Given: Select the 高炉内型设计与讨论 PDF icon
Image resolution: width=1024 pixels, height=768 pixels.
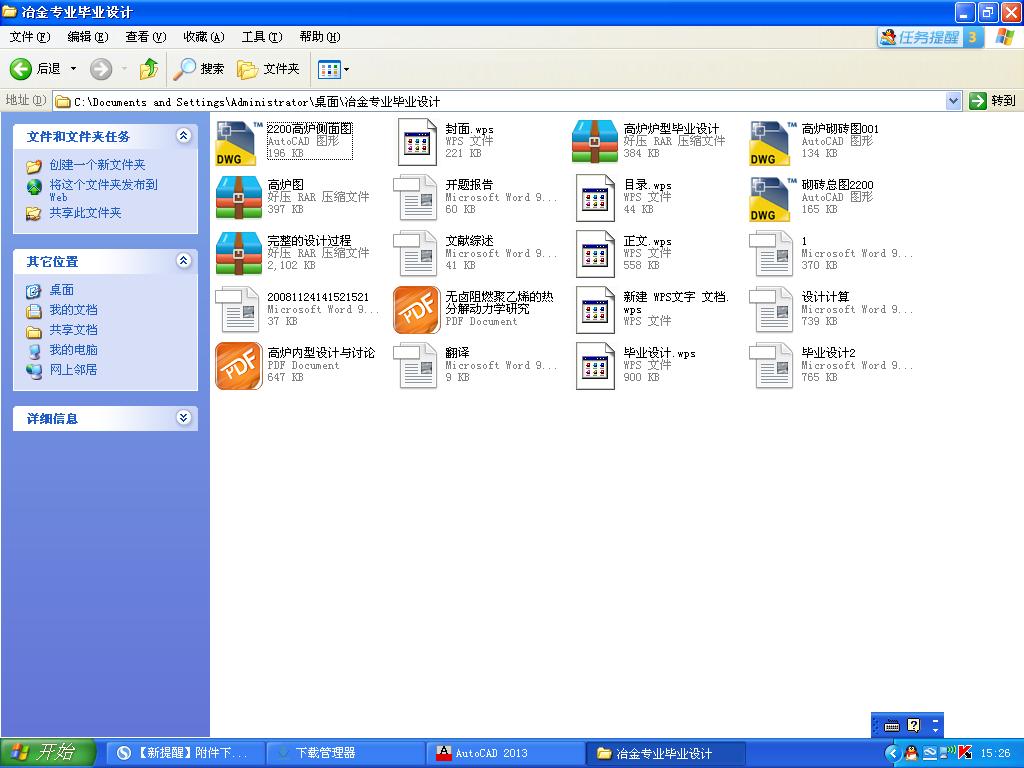Looking at the screenshot, I should tap(238, 366).
